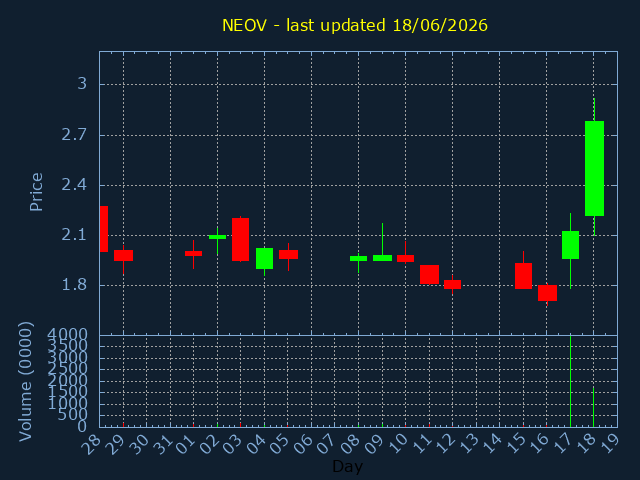
Task: Click the x-axis date label '02'
Action: (209, 444)
